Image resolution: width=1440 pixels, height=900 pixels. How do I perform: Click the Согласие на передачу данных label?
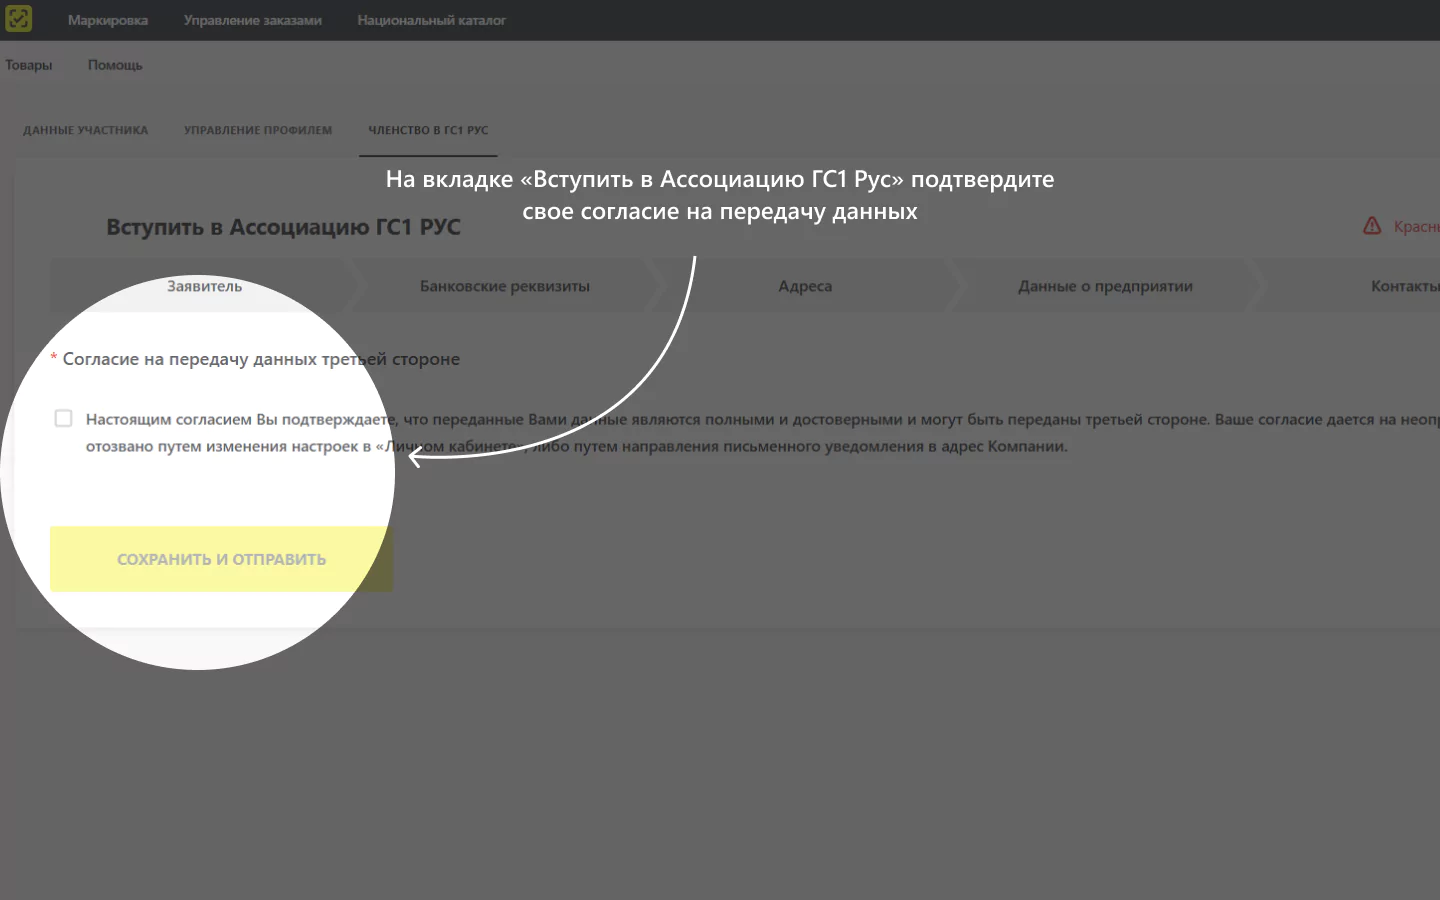pyautogui.click(x=261, y=359)
